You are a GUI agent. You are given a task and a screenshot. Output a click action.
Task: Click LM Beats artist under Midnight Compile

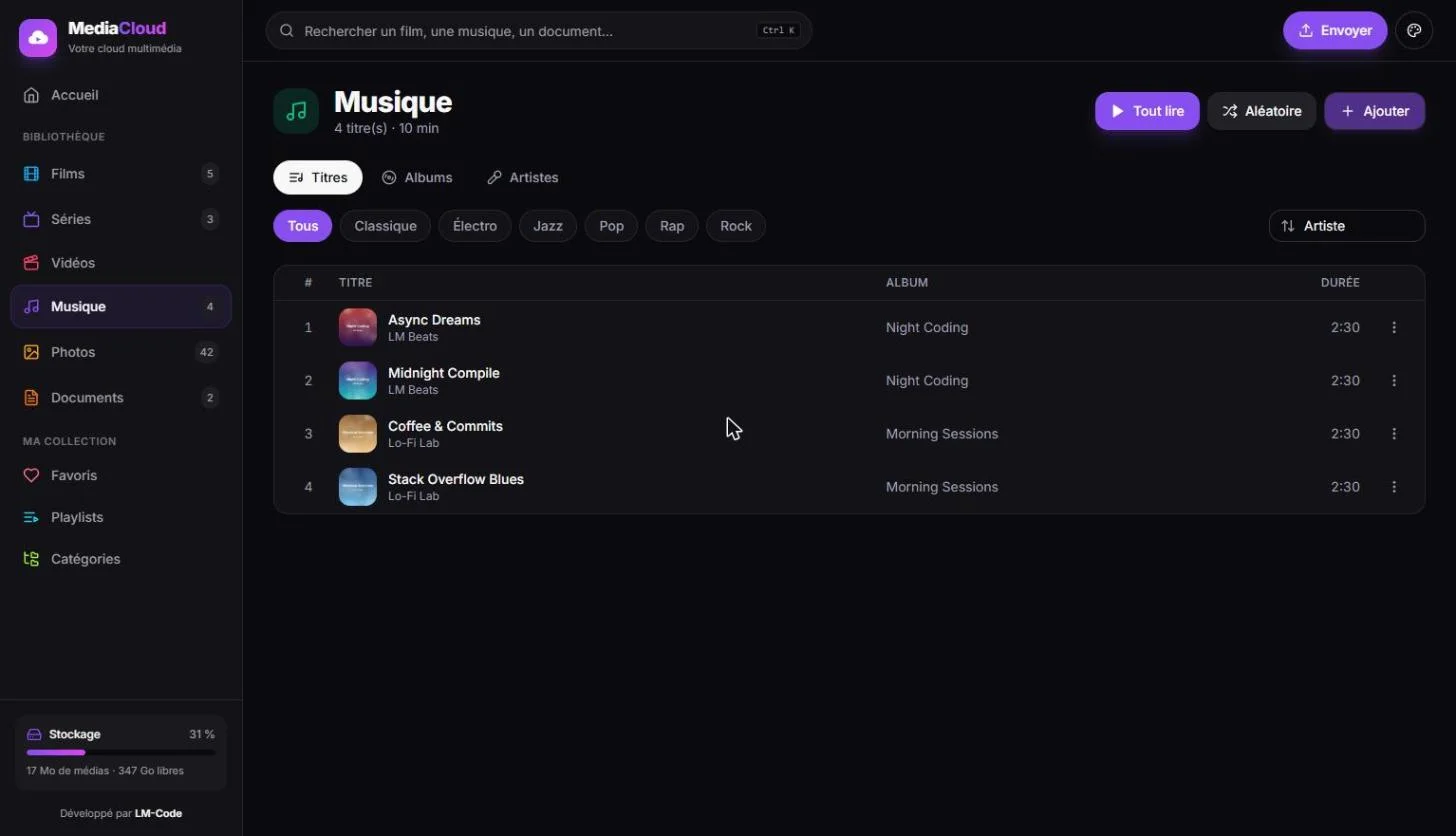click(x=413, y=390)
